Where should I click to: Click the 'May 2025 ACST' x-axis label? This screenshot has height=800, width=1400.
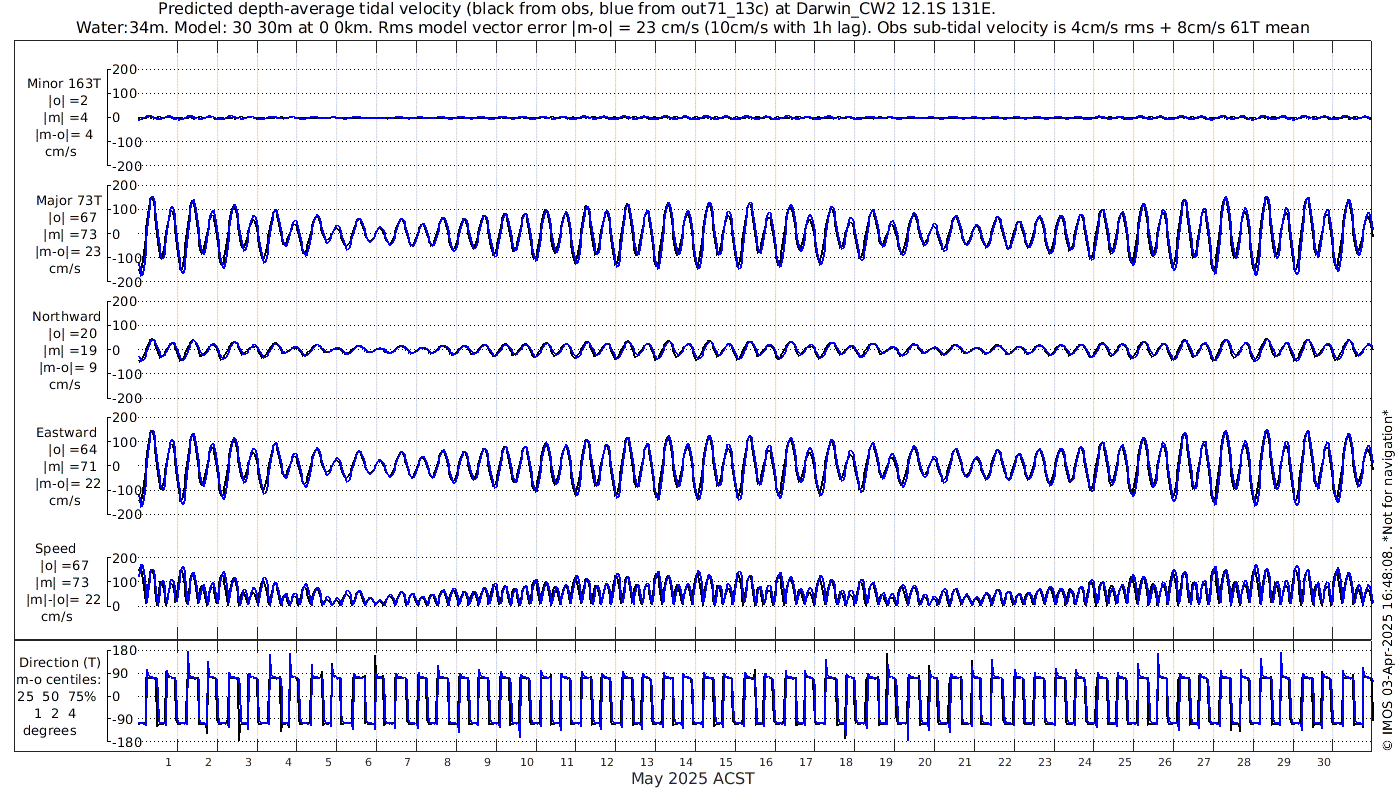click(692, 778)
